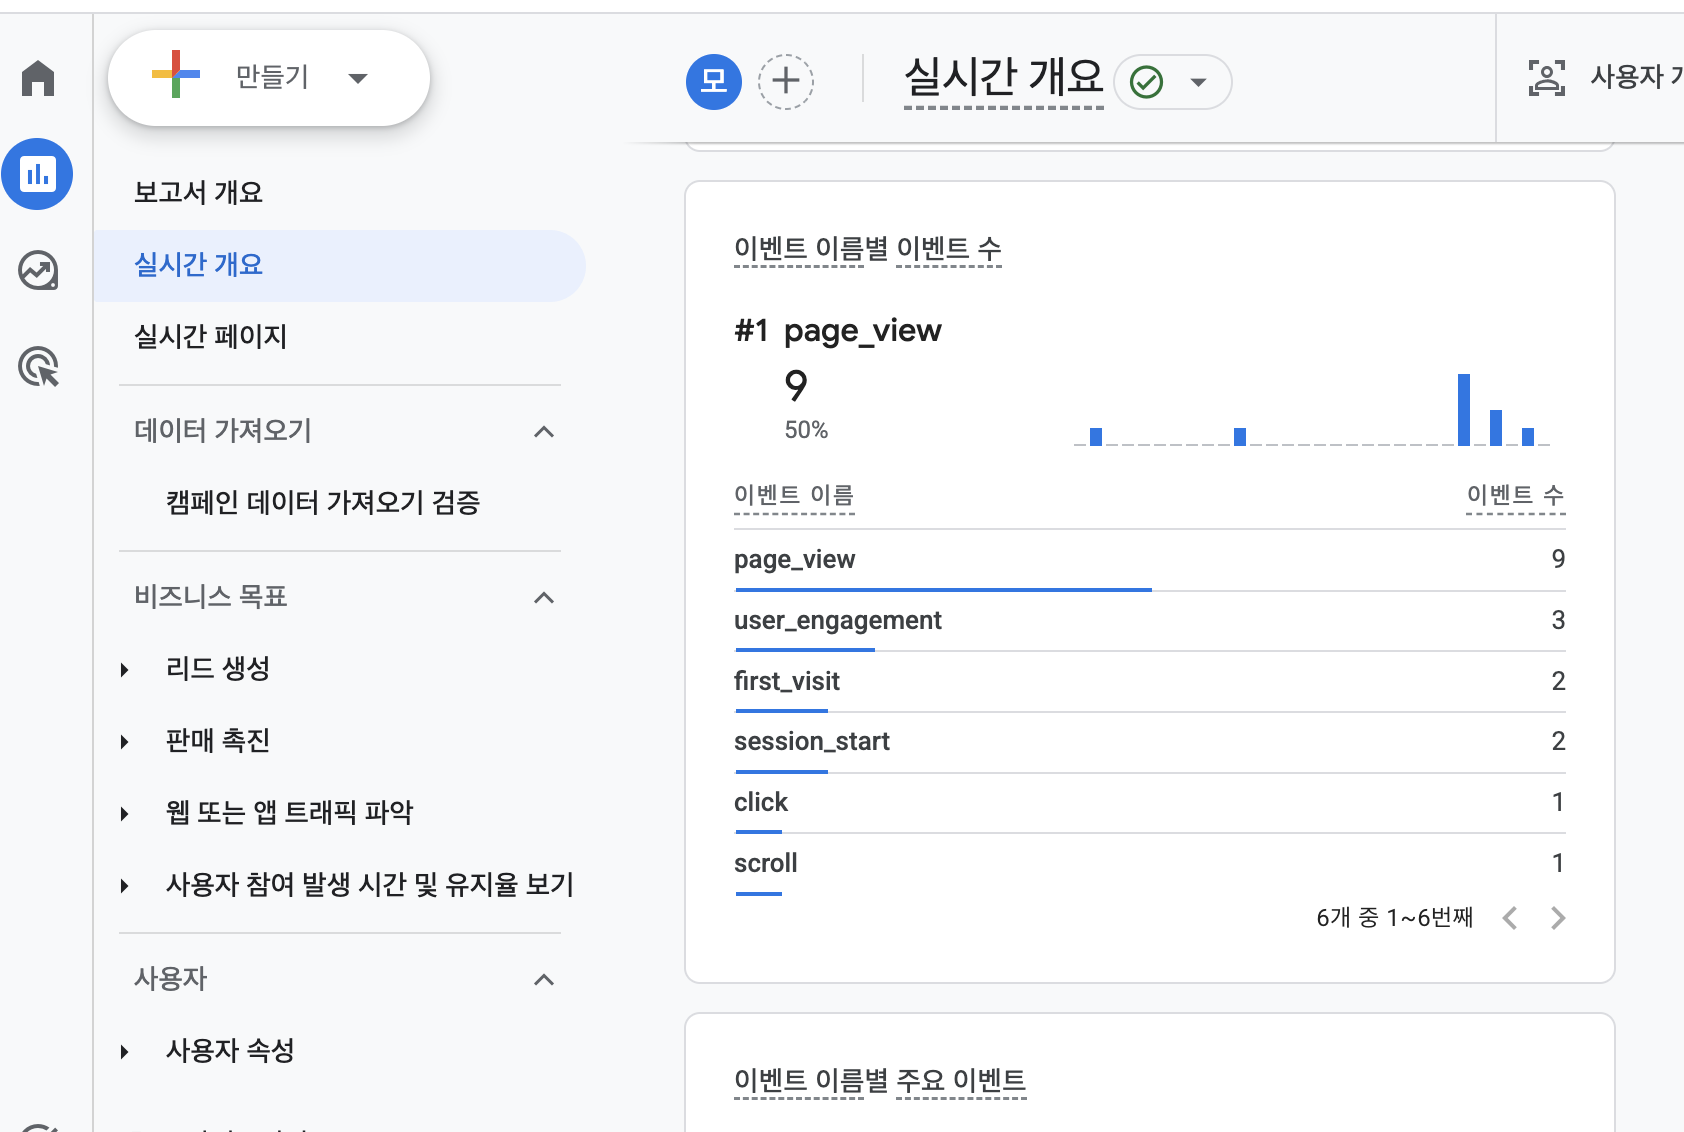Click the 웹 또는 앱 트래픽 파악 label

[x=289, y=812]
